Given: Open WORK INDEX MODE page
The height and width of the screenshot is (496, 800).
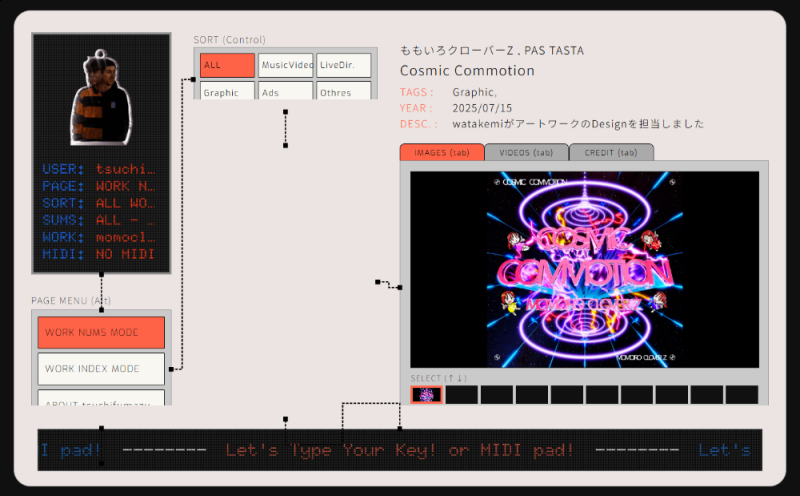Looking at the screenshot, I should 101,368.
